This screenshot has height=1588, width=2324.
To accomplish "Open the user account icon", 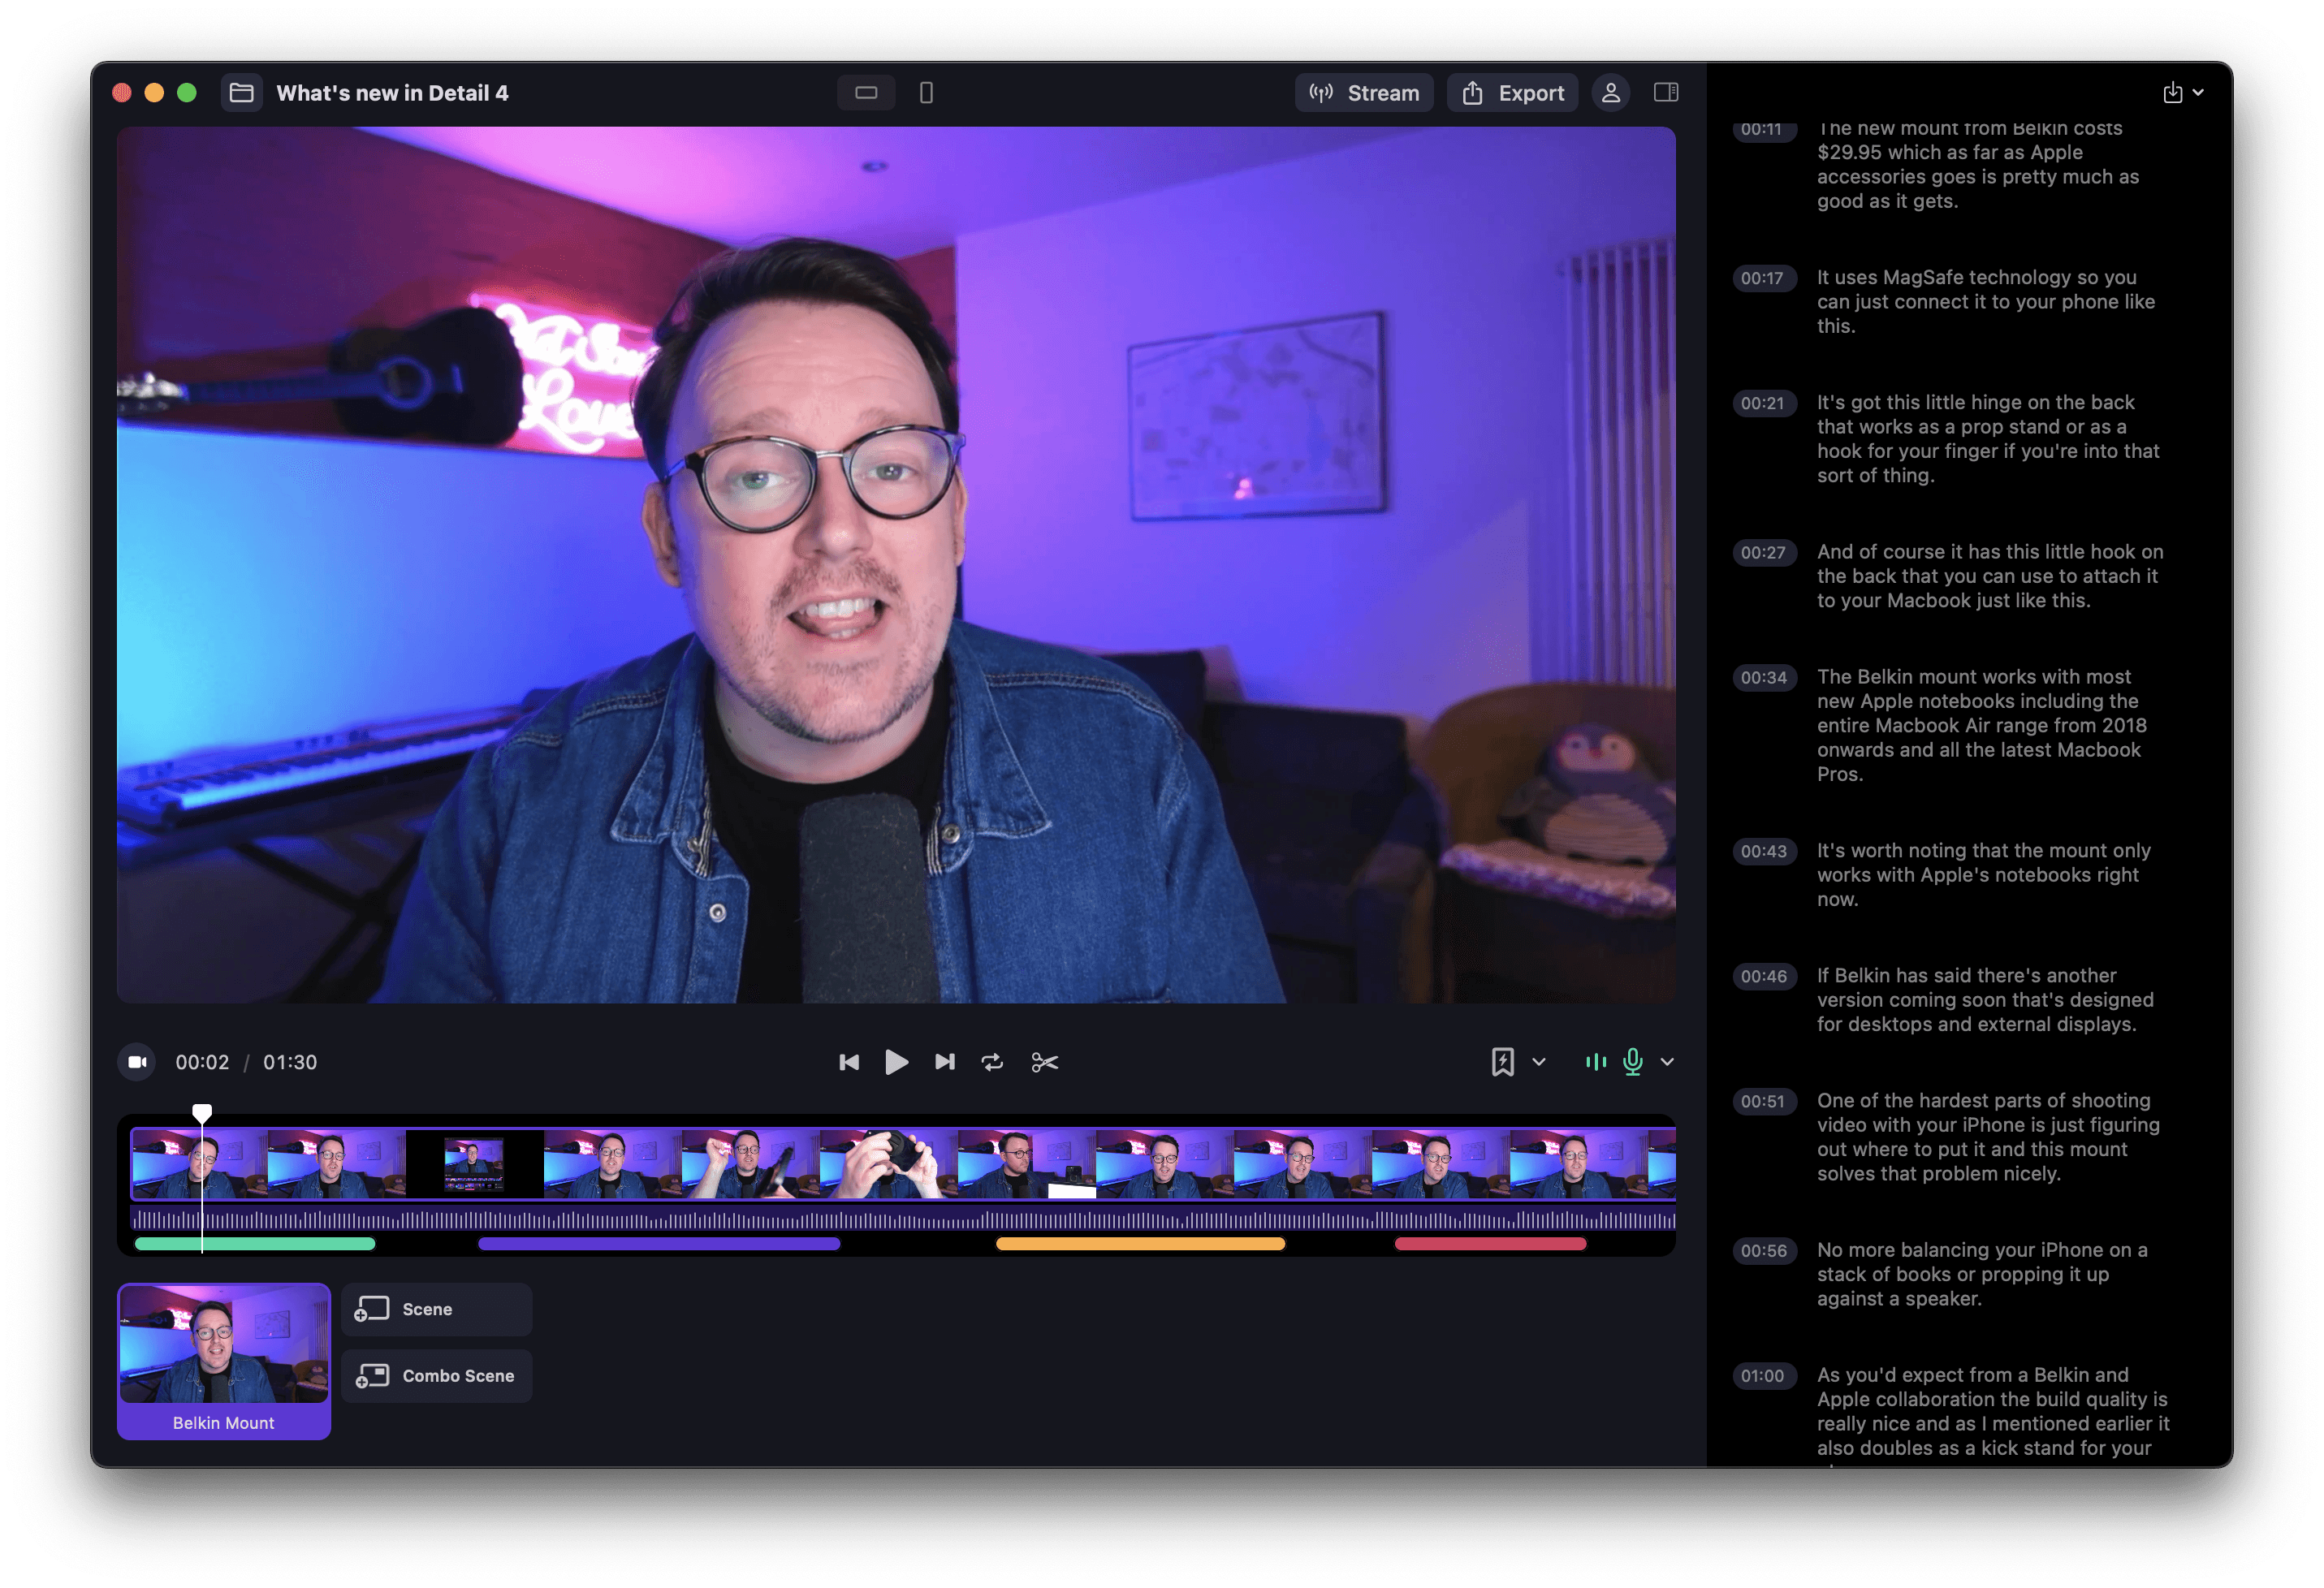I will click(x=1610, y=93).
